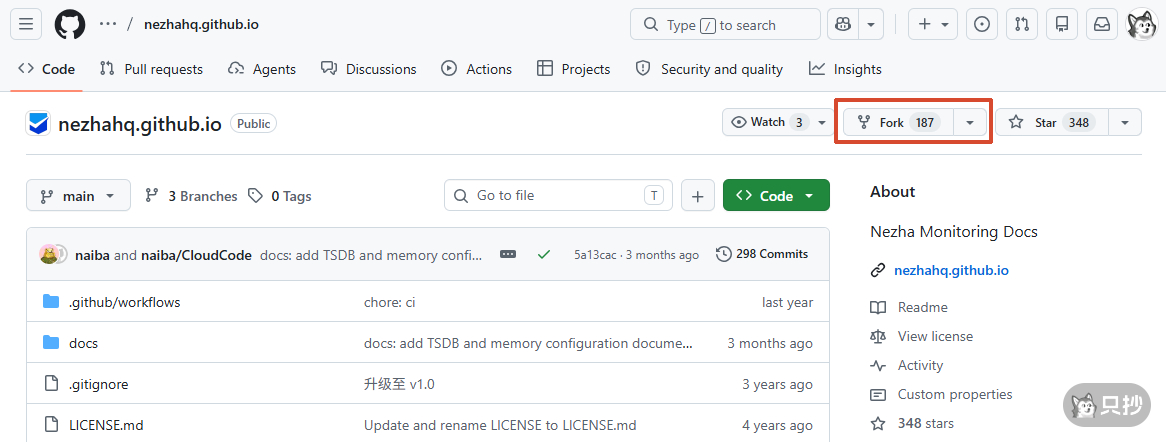Open .gitignore file

[99, 384]
